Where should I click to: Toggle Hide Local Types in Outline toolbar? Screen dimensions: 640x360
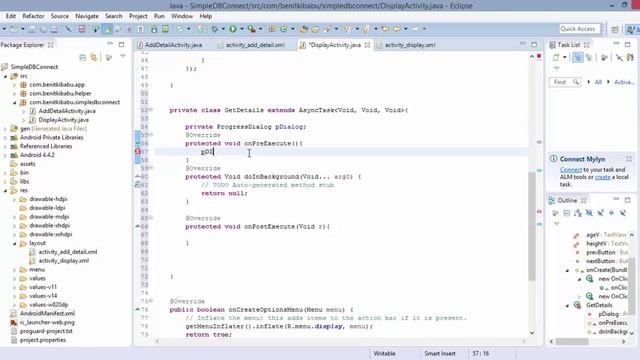point(622,213)
